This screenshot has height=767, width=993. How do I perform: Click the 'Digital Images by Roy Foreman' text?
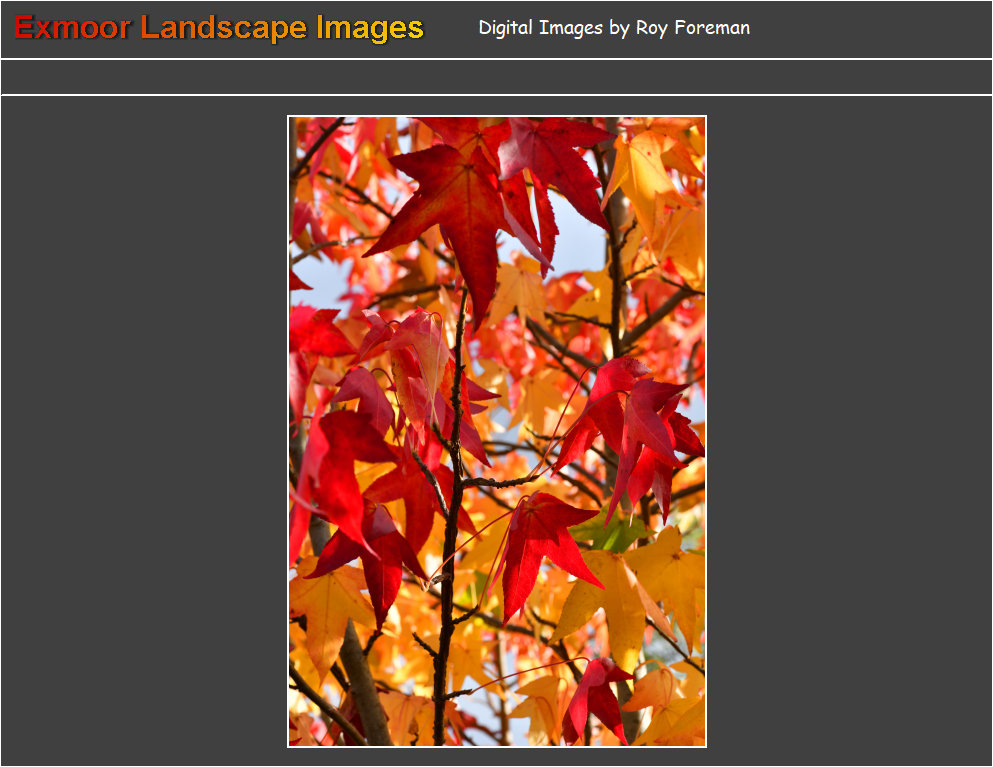click(x=614, y=28)
